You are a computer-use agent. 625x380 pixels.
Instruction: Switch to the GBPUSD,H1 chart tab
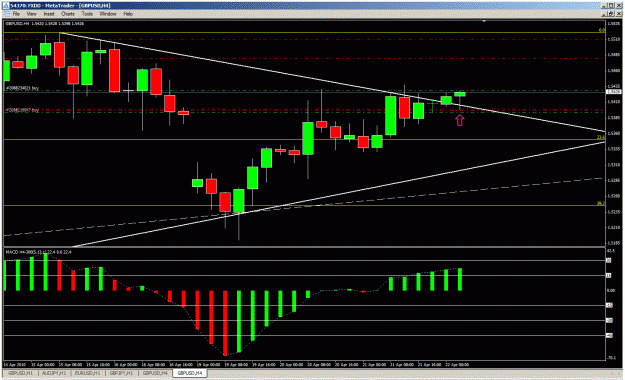point(21,373)
